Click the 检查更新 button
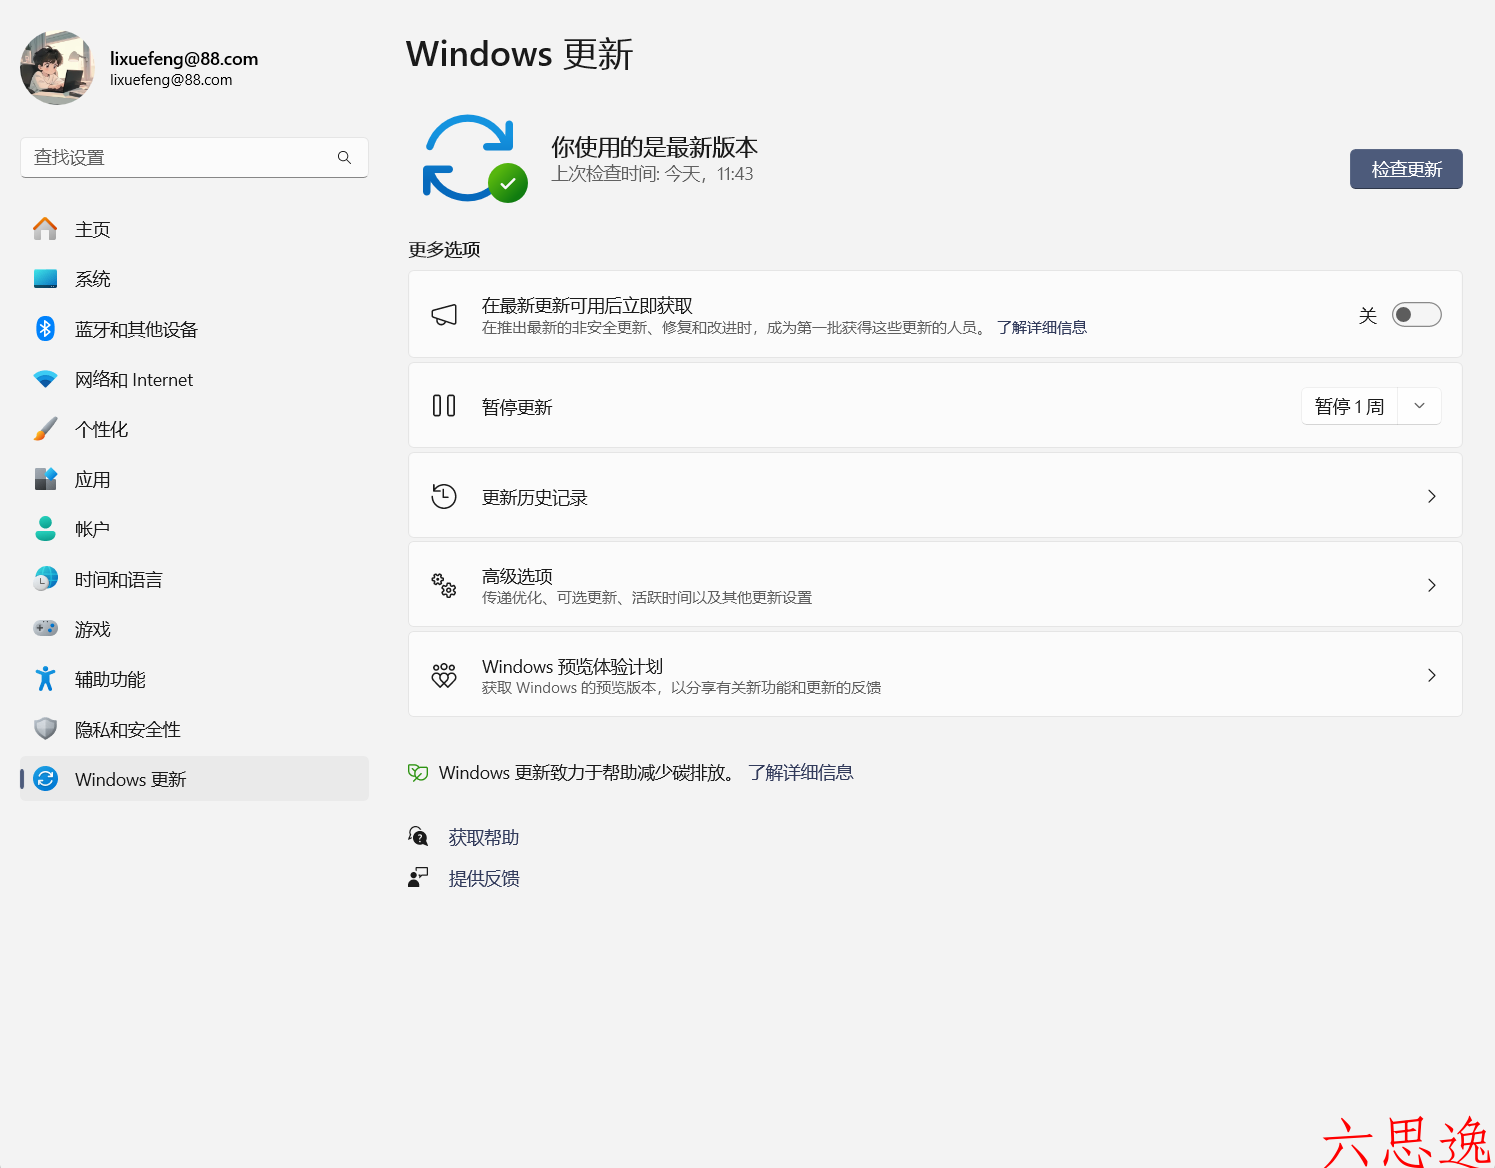The width and height of the screenshot is (1495, 1168). 1406,169
